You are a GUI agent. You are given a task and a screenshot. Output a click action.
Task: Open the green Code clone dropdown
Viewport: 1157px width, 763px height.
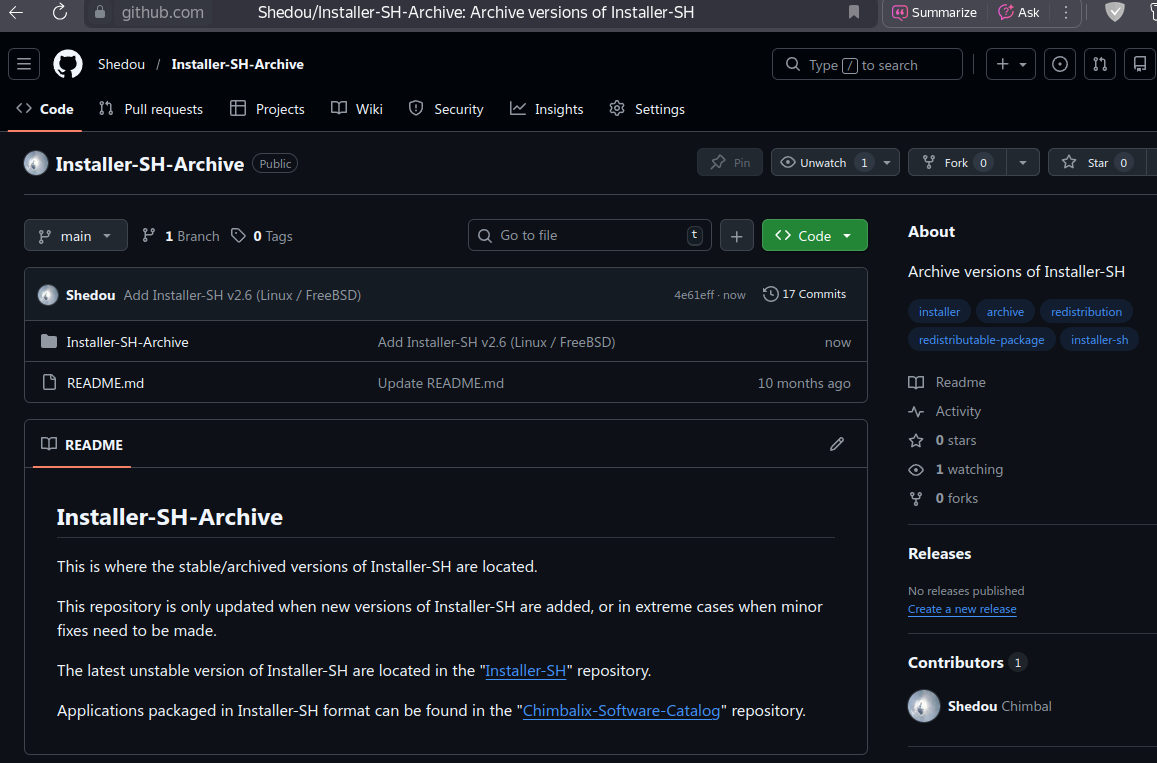tap(815, 235)
